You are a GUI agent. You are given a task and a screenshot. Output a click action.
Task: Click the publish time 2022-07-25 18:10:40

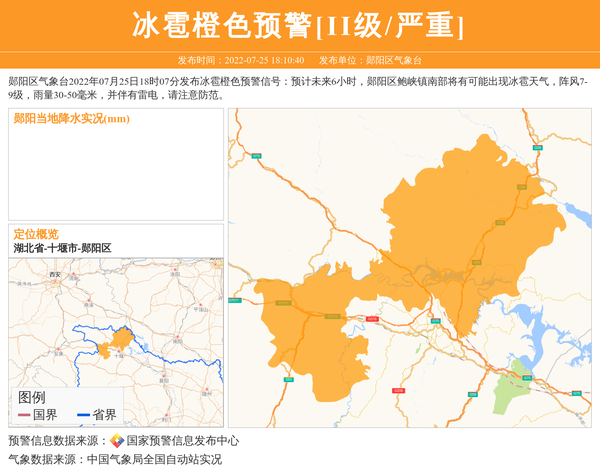[x=264, y=60]
